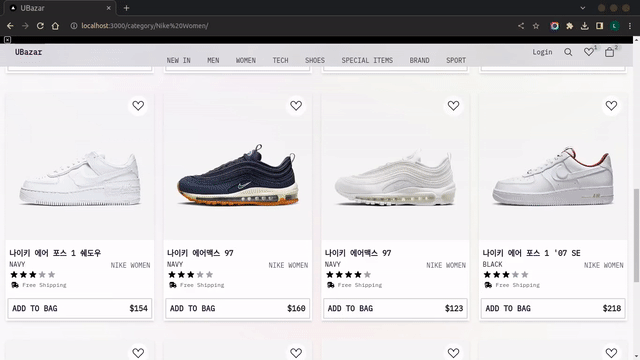The height and width of the screenshot is (360, 640).
Task: Open the browser extensions puzzle icon
Action: tap(569, 26)
